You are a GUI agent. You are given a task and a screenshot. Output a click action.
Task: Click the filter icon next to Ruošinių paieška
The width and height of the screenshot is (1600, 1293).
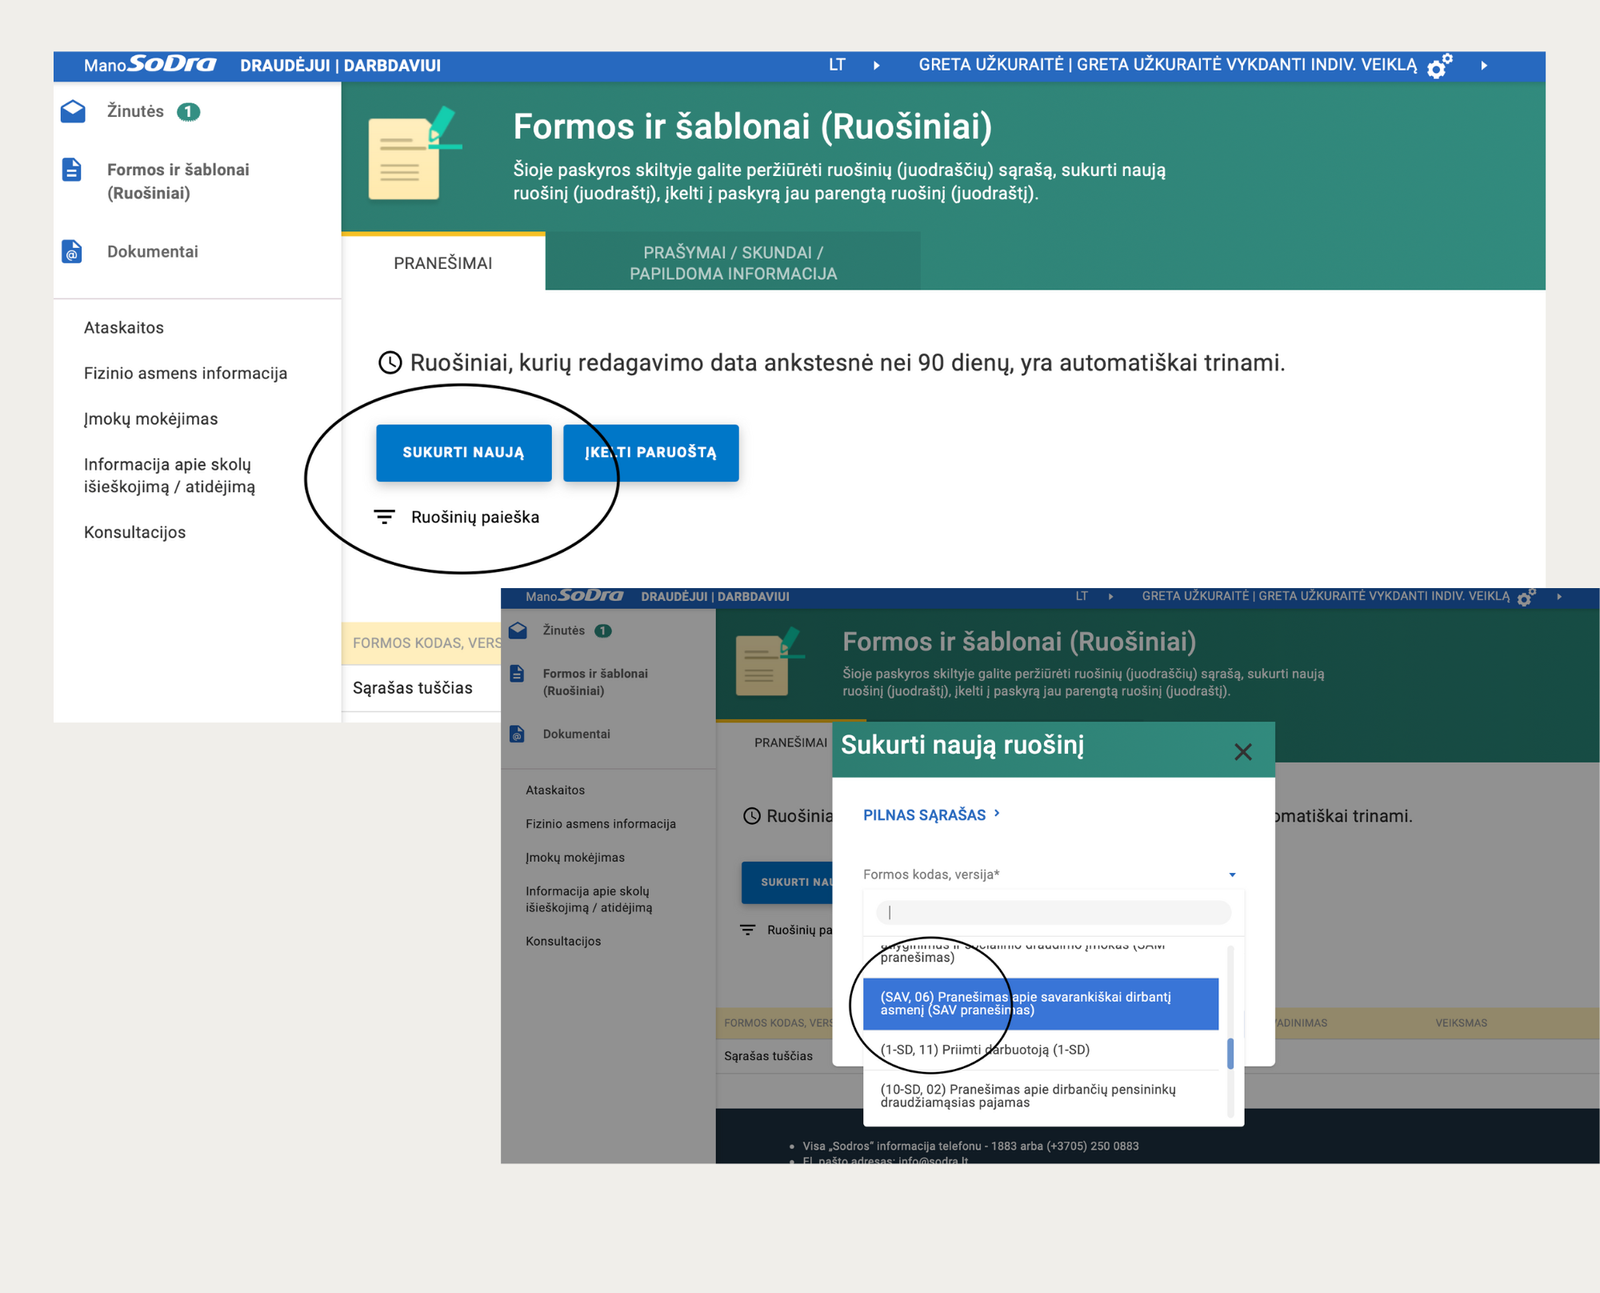tap(384, 517)
